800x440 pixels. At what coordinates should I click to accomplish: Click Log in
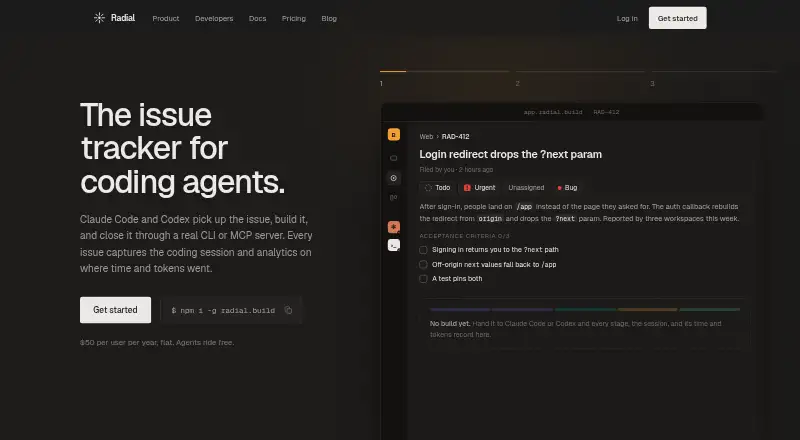tap(627, 18)
